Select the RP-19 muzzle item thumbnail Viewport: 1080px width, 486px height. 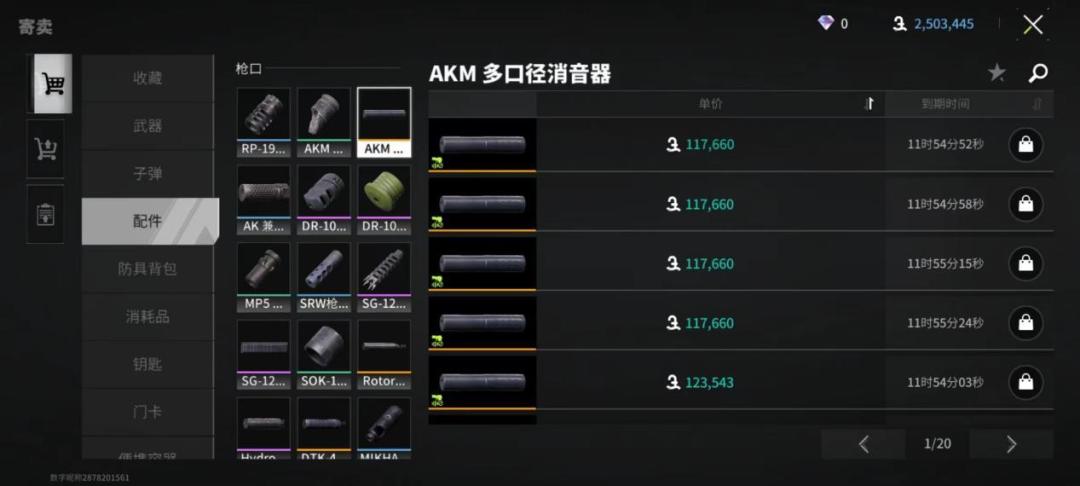[264, 122]
